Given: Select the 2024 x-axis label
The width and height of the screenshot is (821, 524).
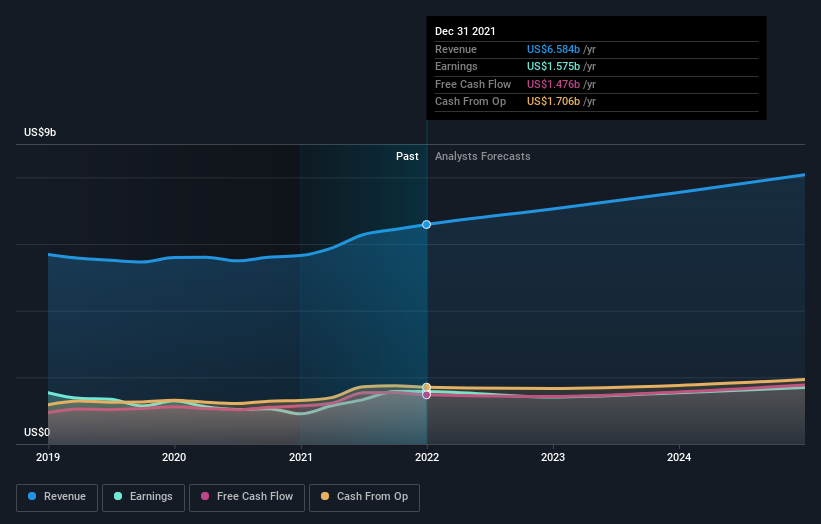Looking at the screenshot, I should pyautogui.click(x=679, y=458).
